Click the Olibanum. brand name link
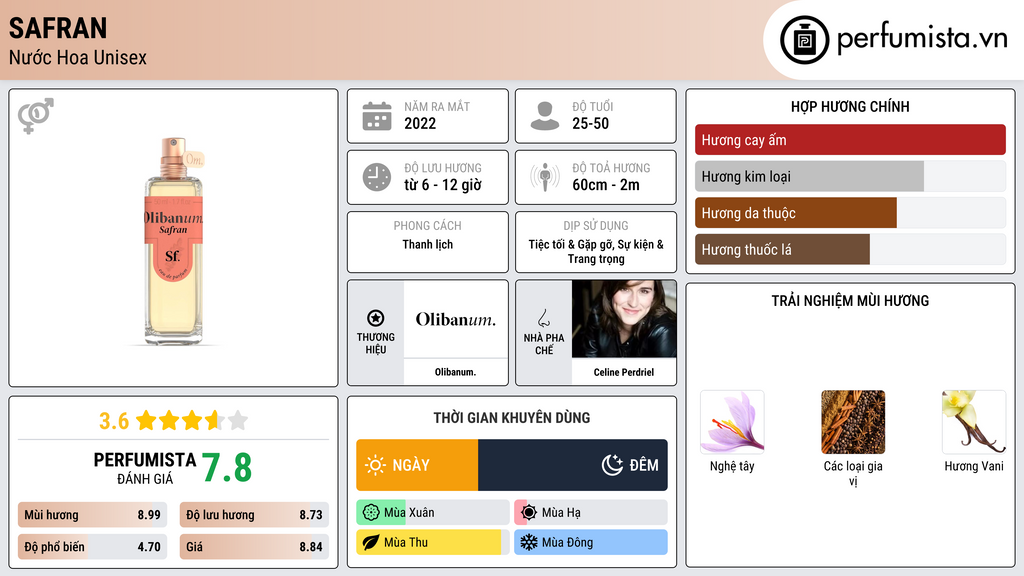Screen dimensions: 1024x576 tap(455, 372)
